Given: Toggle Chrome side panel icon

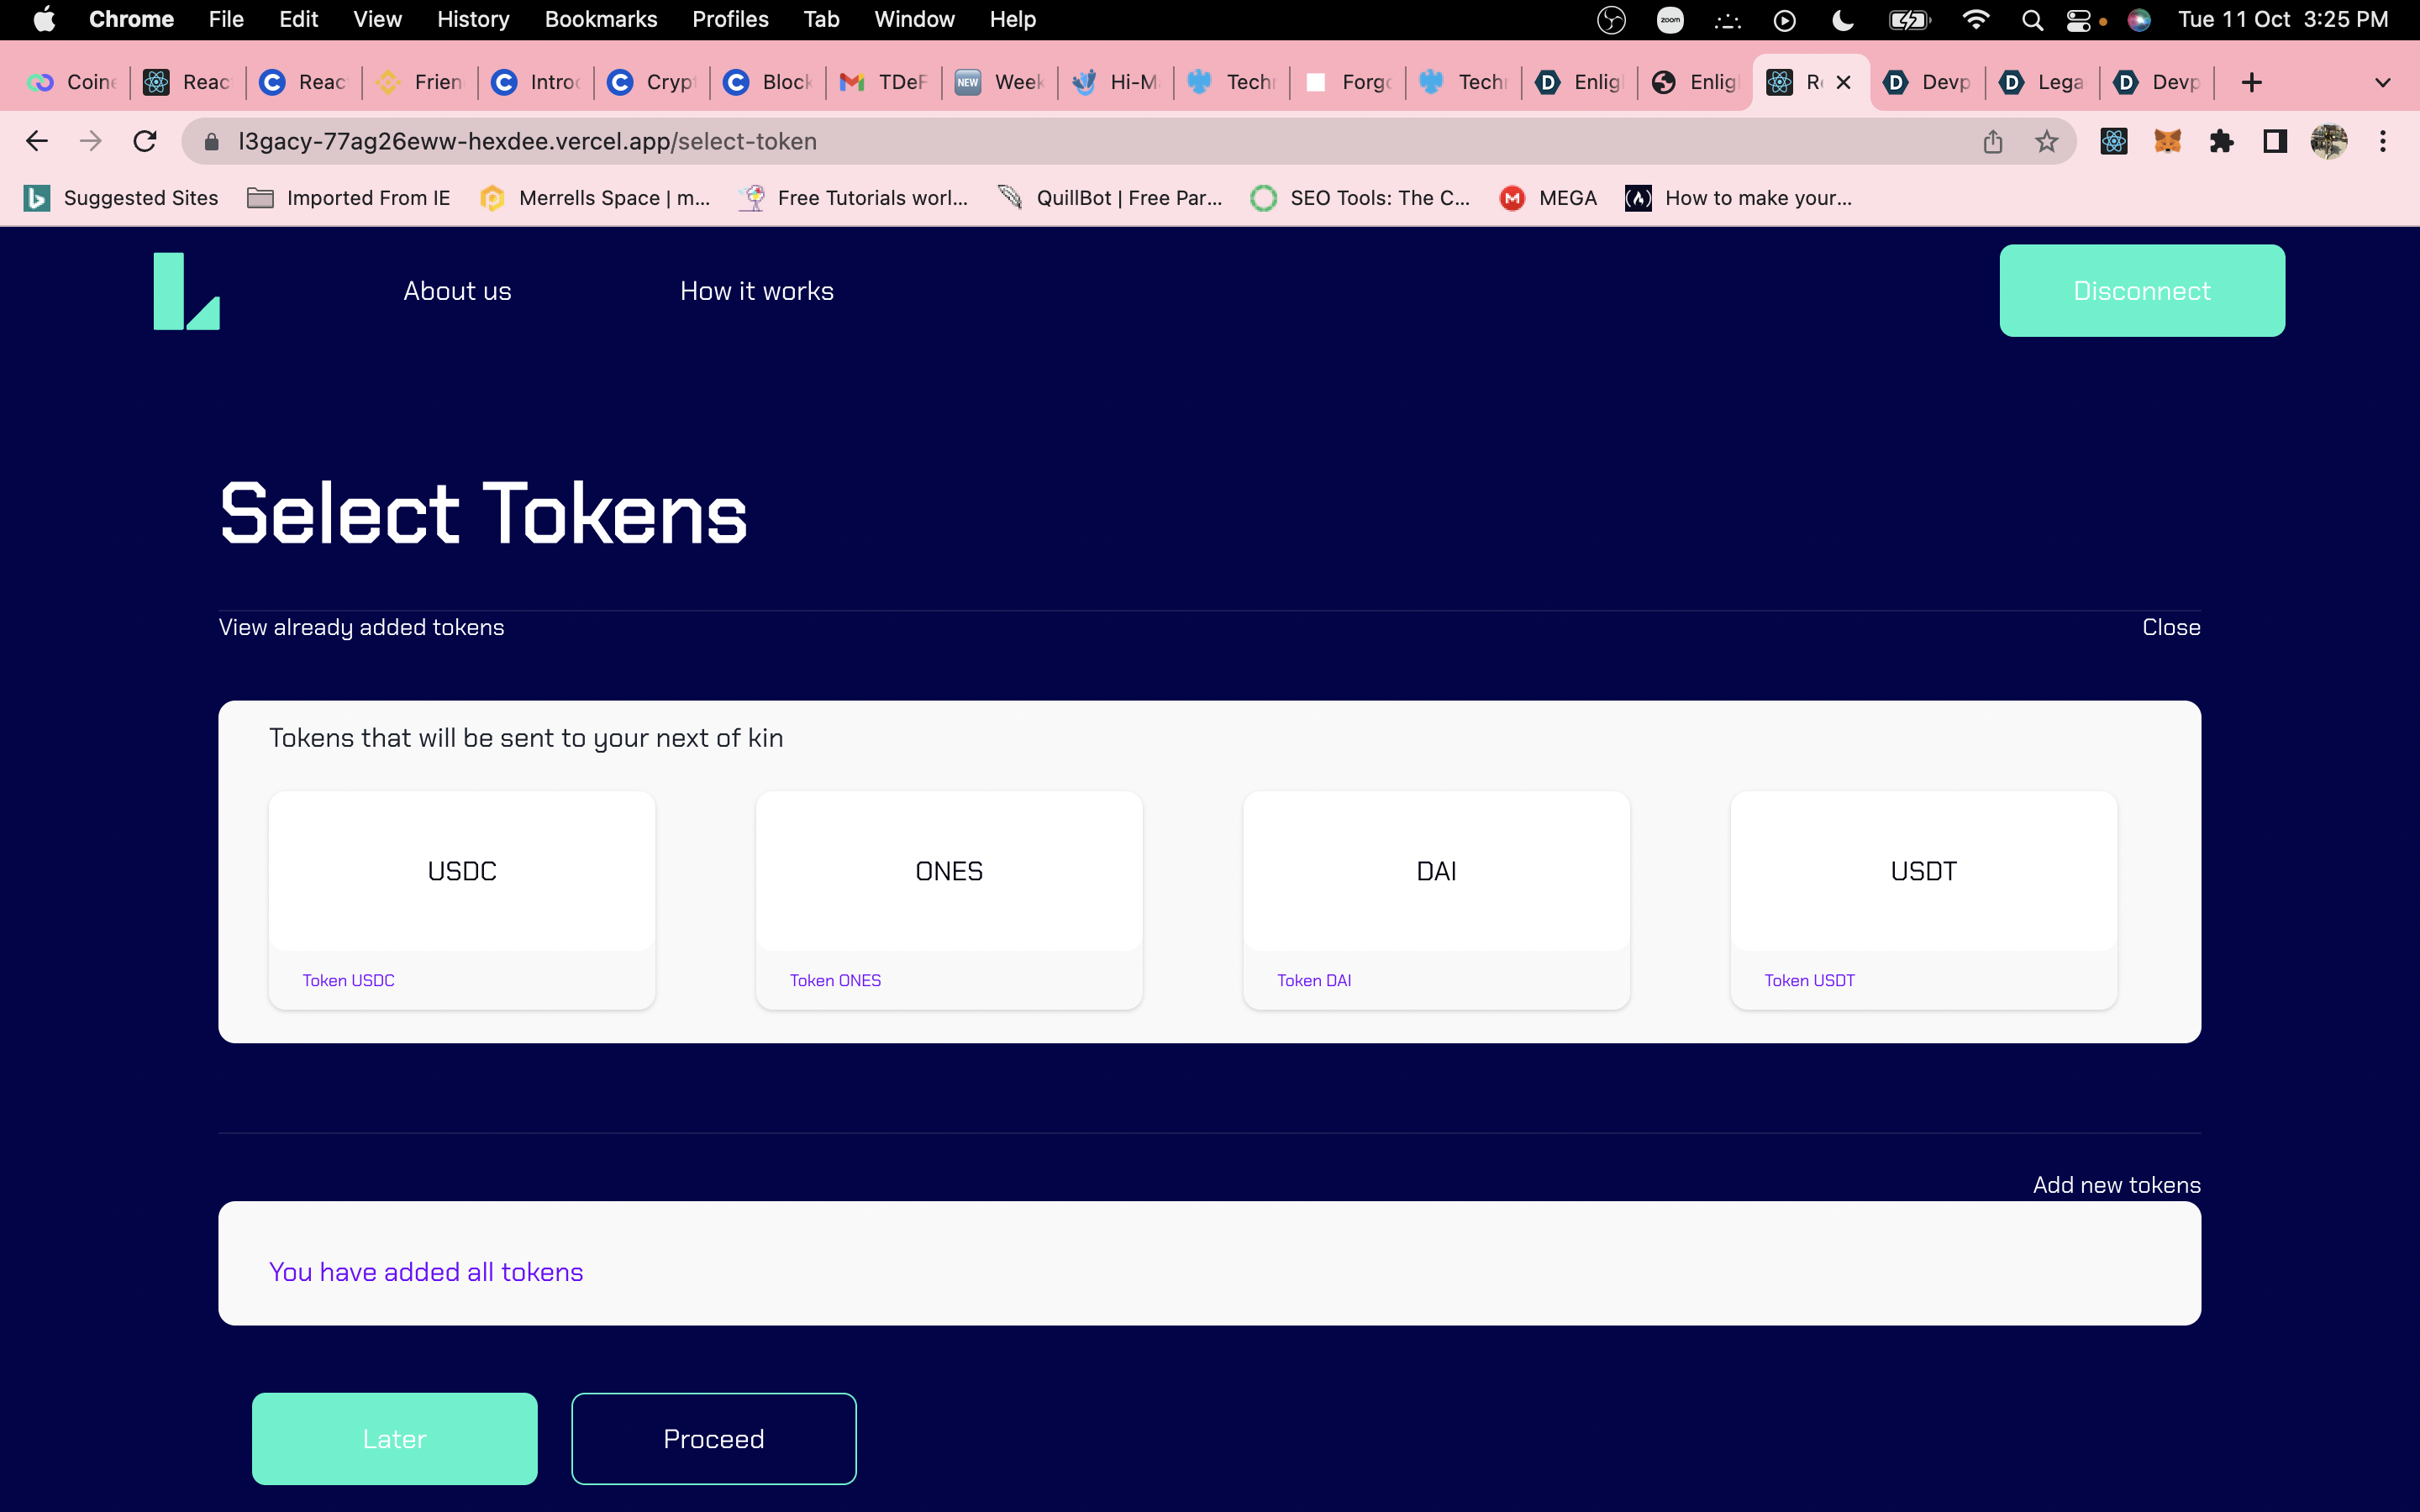Looking at the screenshot, I should pos(2275,141).
